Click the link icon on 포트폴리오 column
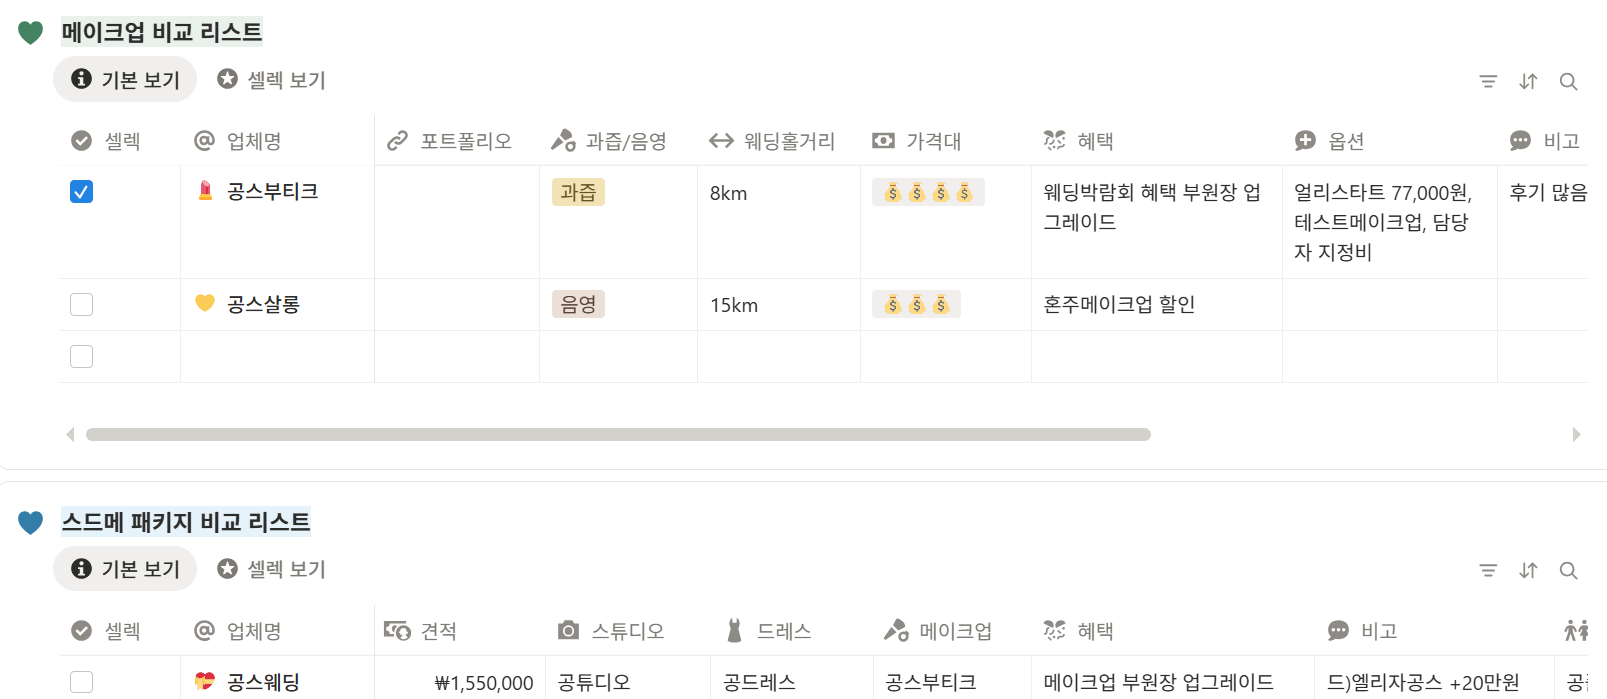1607x699 pixels. [x=399, y=140]
